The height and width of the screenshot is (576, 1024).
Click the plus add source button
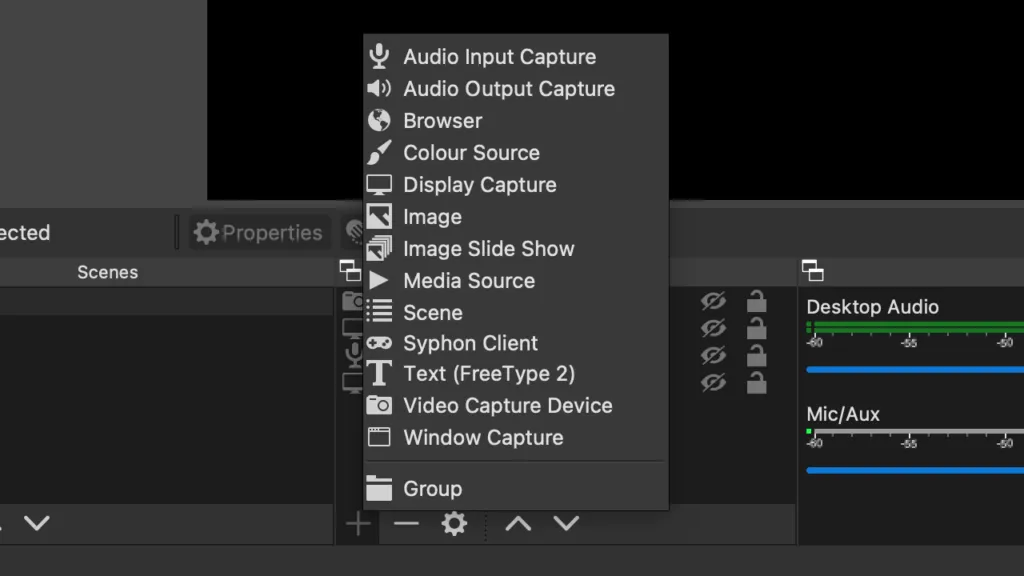point(358,524)
